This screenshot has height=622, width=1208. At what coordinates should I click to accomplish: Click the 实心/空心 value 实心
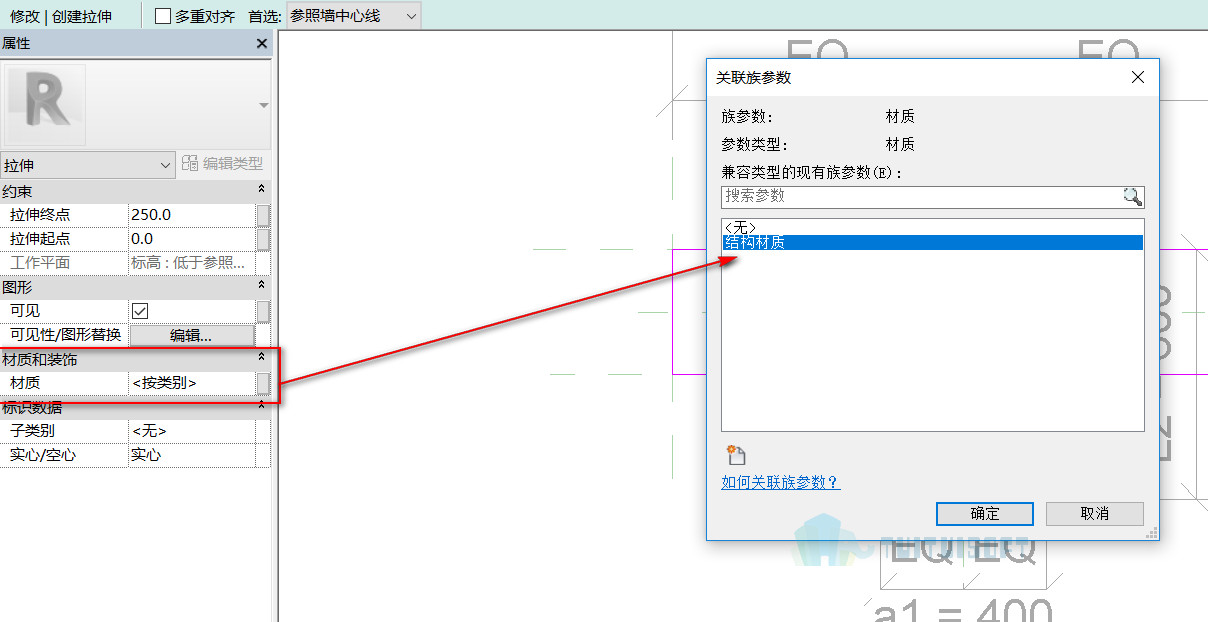coord(192,455)
